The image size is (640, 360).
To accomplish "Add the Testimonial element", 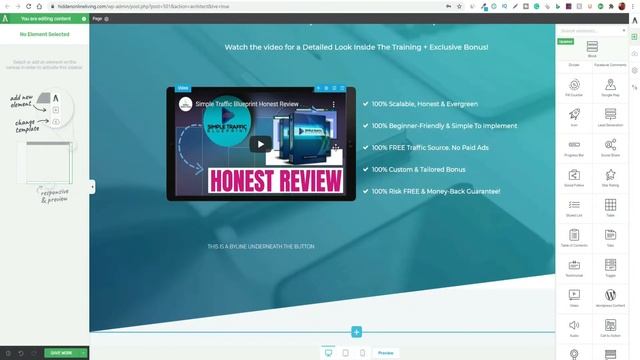I will click(x=574, y=268).
